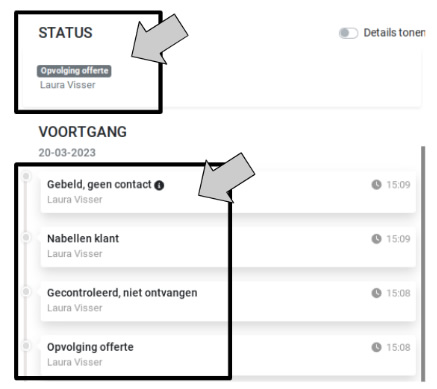Click the 20-03-2023 date heading
The width and height of the screenshot is (437, 389).
67,153
